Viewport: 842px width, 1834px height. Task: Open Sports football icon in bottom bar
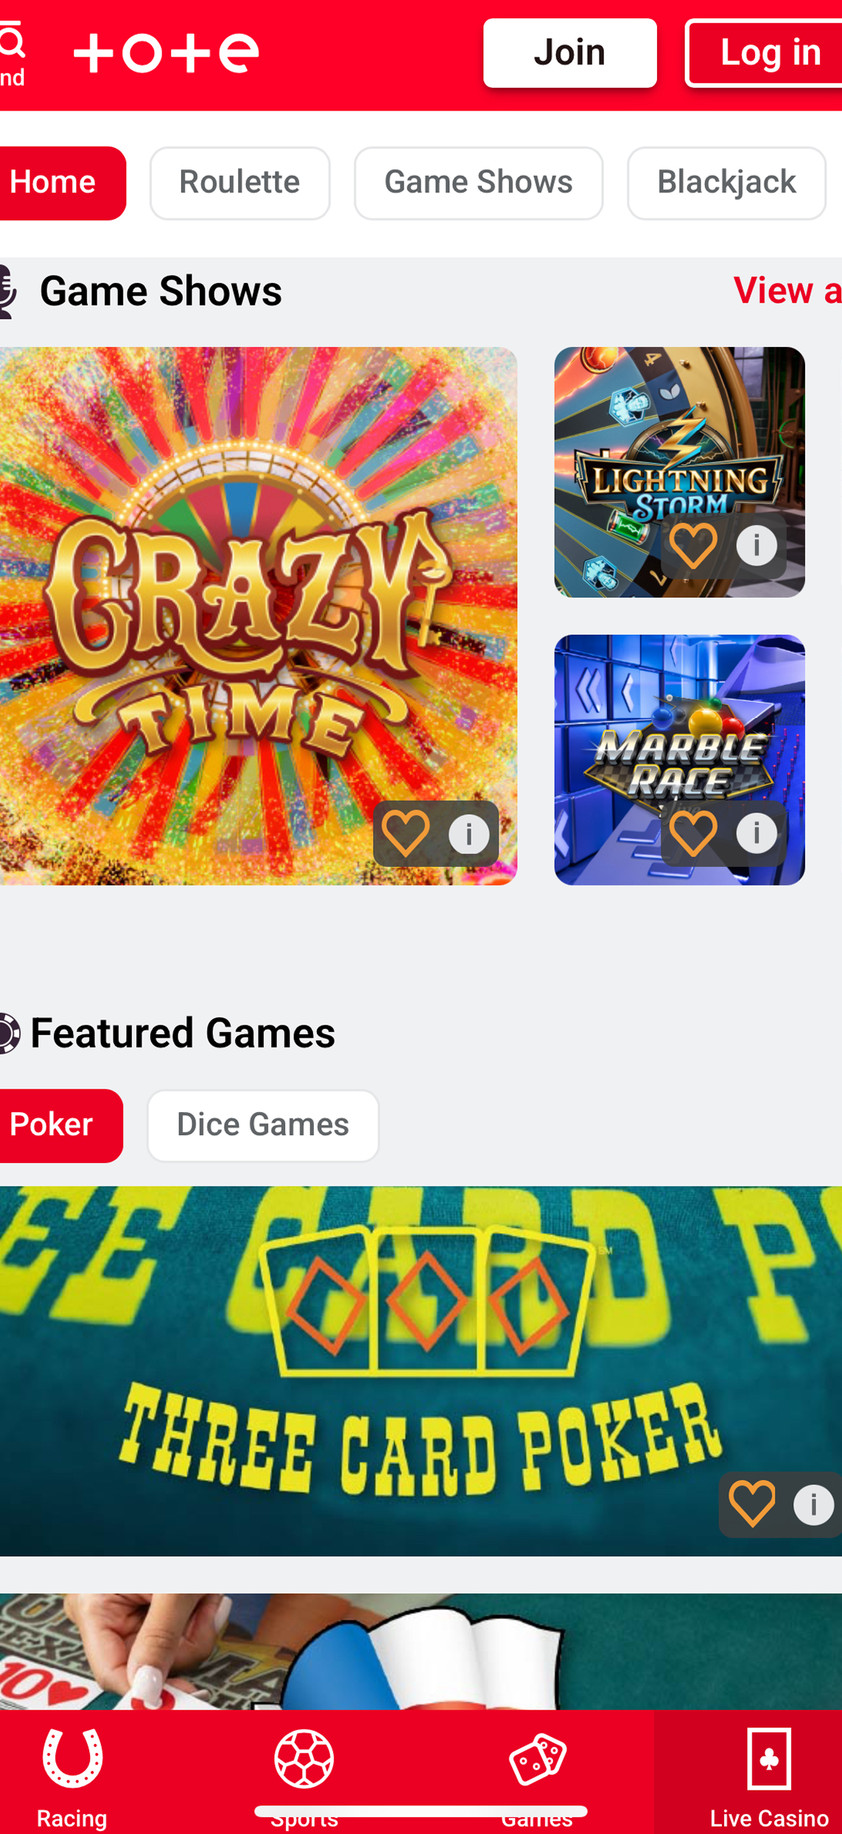(x=304, y=1759)
